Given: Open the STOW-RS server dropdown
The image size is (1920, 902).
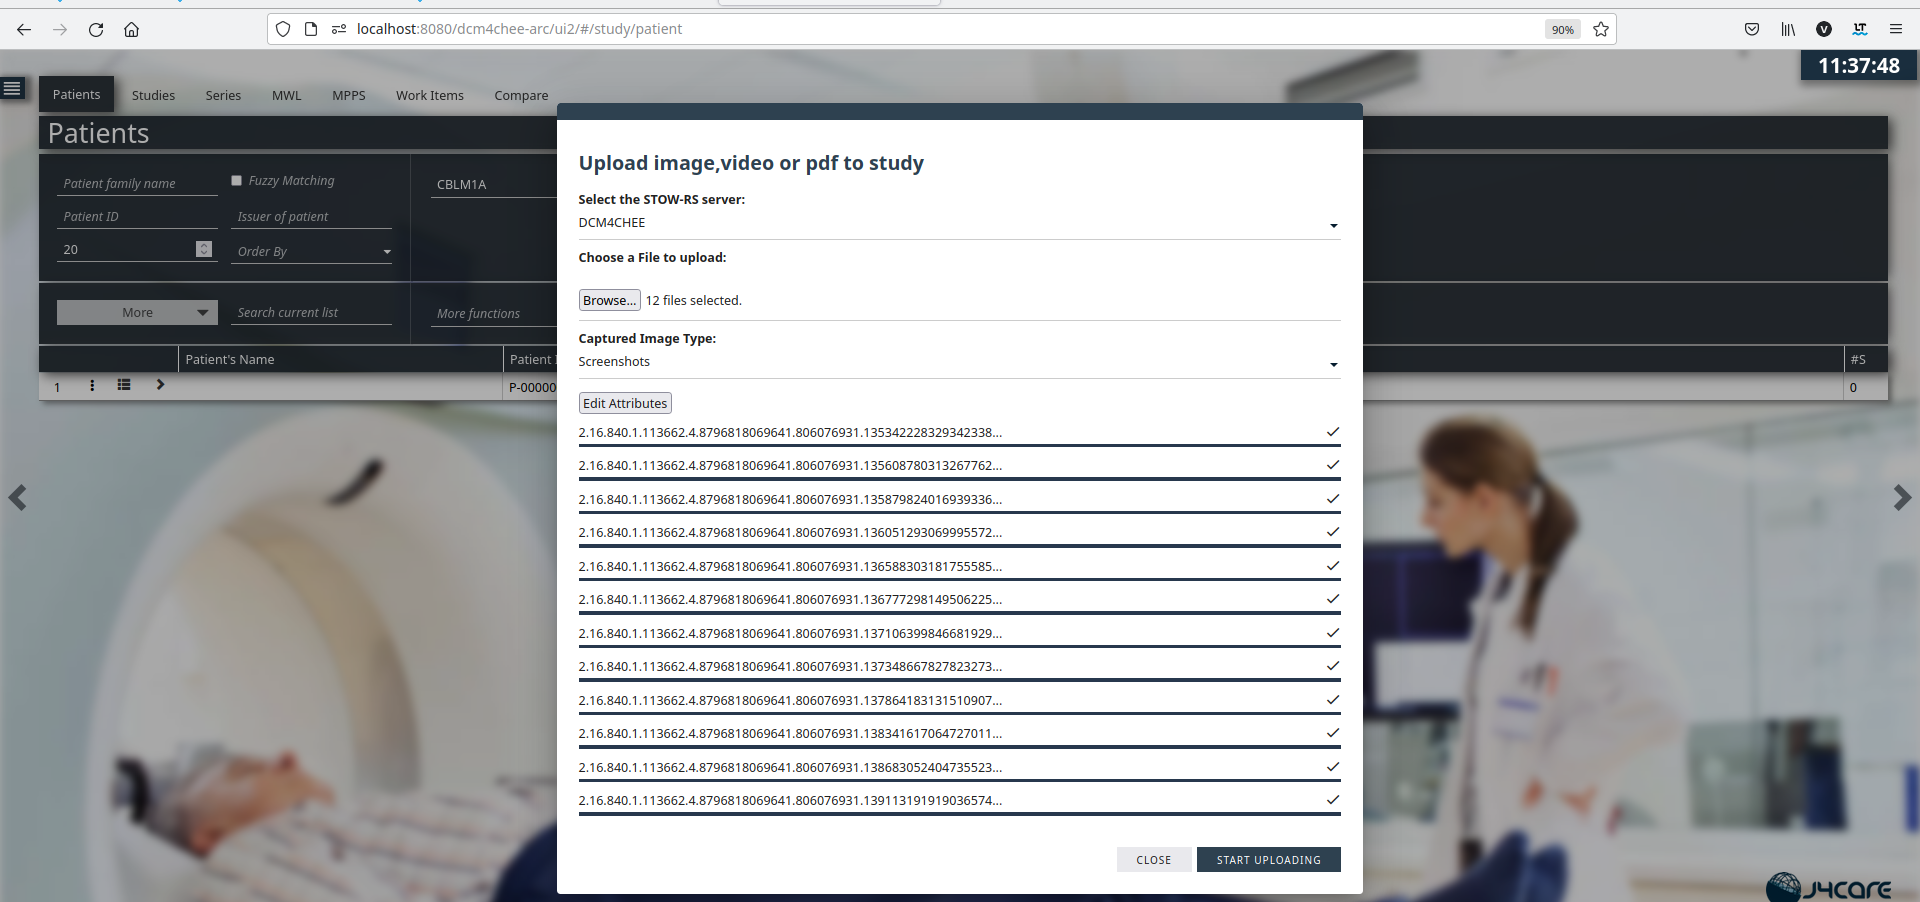Looking at the screenshot, I should [x=1332, y=225].
